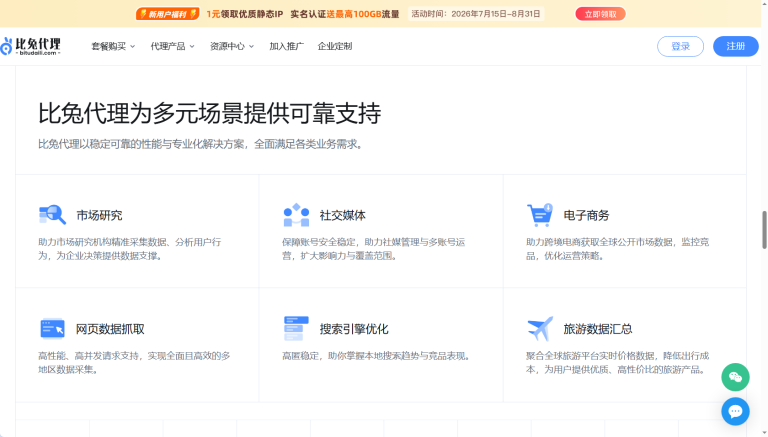Screen dimensions: 768x437
Task: Expand the 资源中心 dropdown menu
Action: click(x=232, y=46)
